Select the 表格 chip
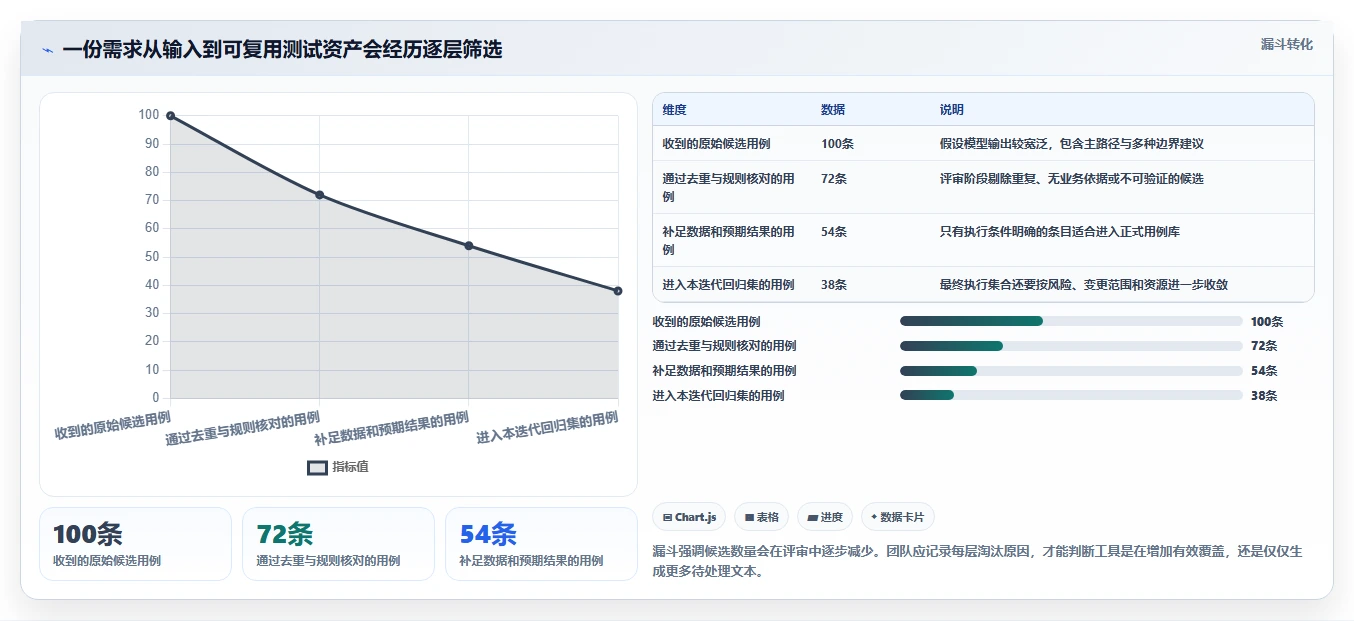 pyautogui.click(x=761, y=517)
